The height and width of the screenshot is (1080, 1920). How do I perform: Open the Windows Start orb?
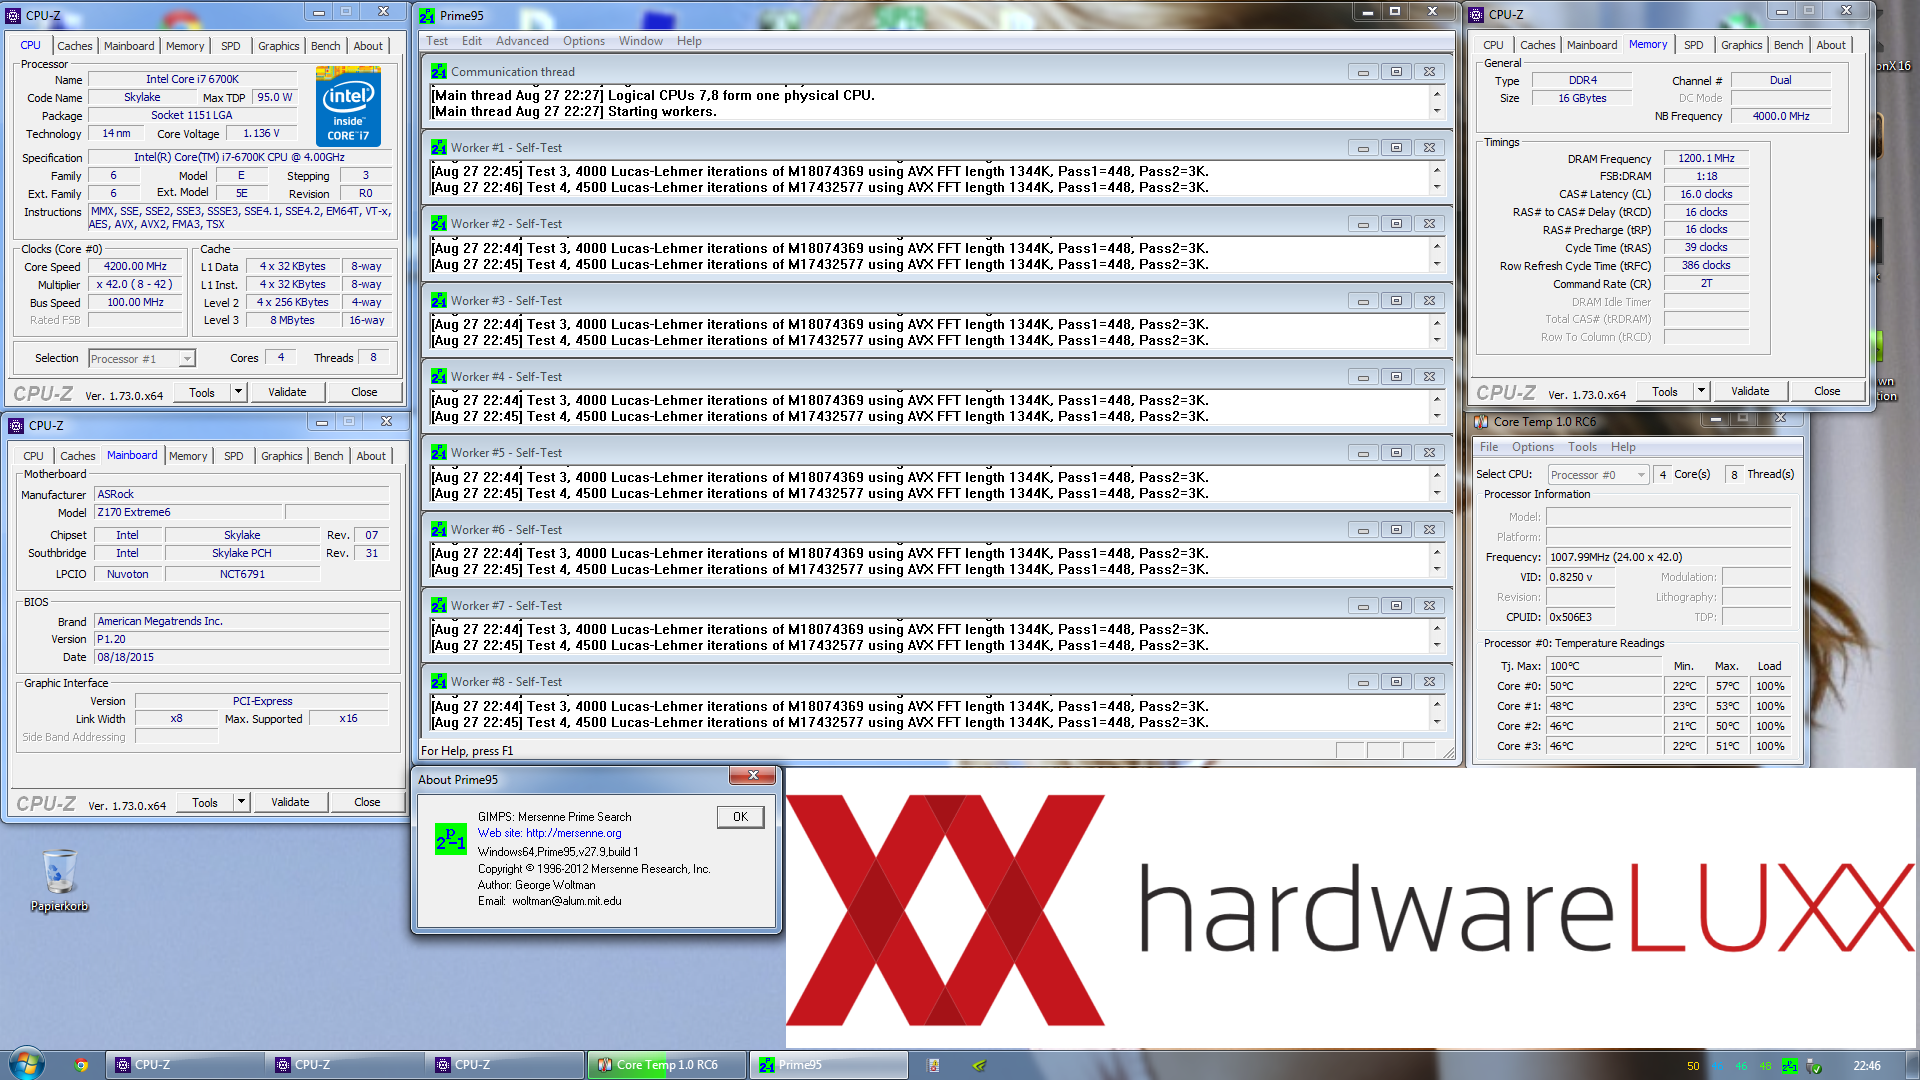click(27, 1064)
